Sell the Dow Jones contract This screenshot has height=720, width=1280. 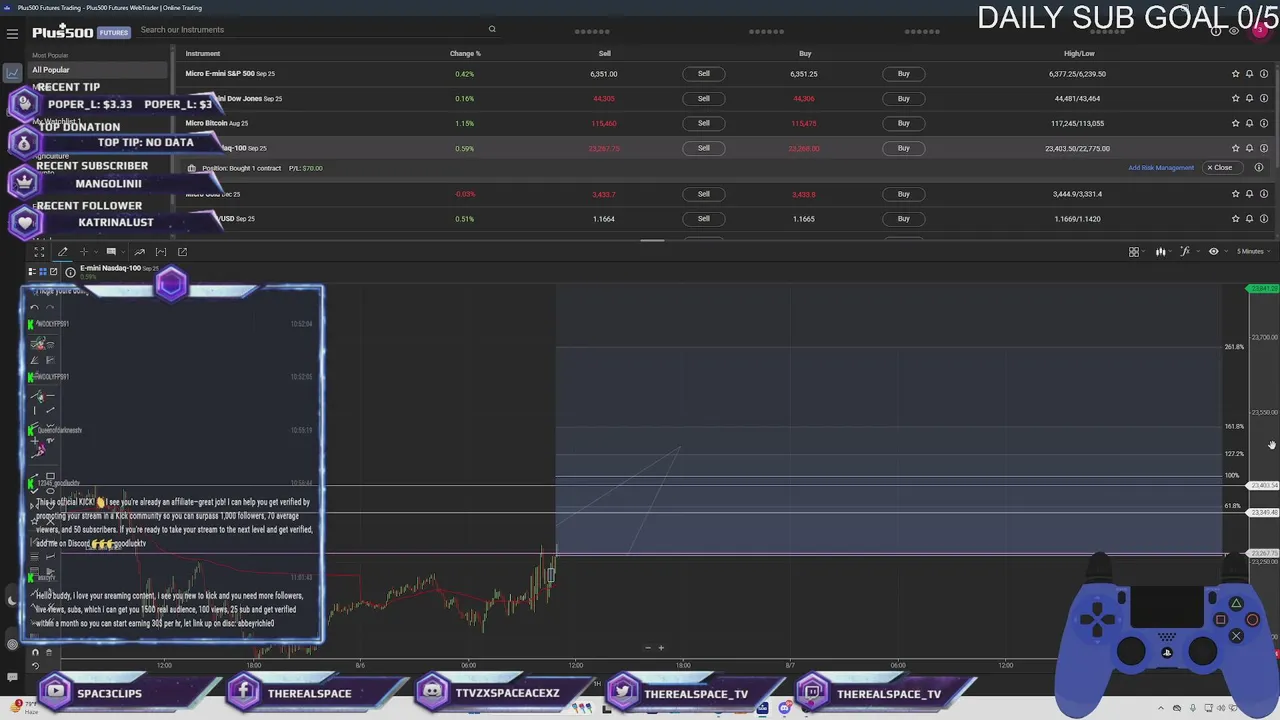(703, 98)
